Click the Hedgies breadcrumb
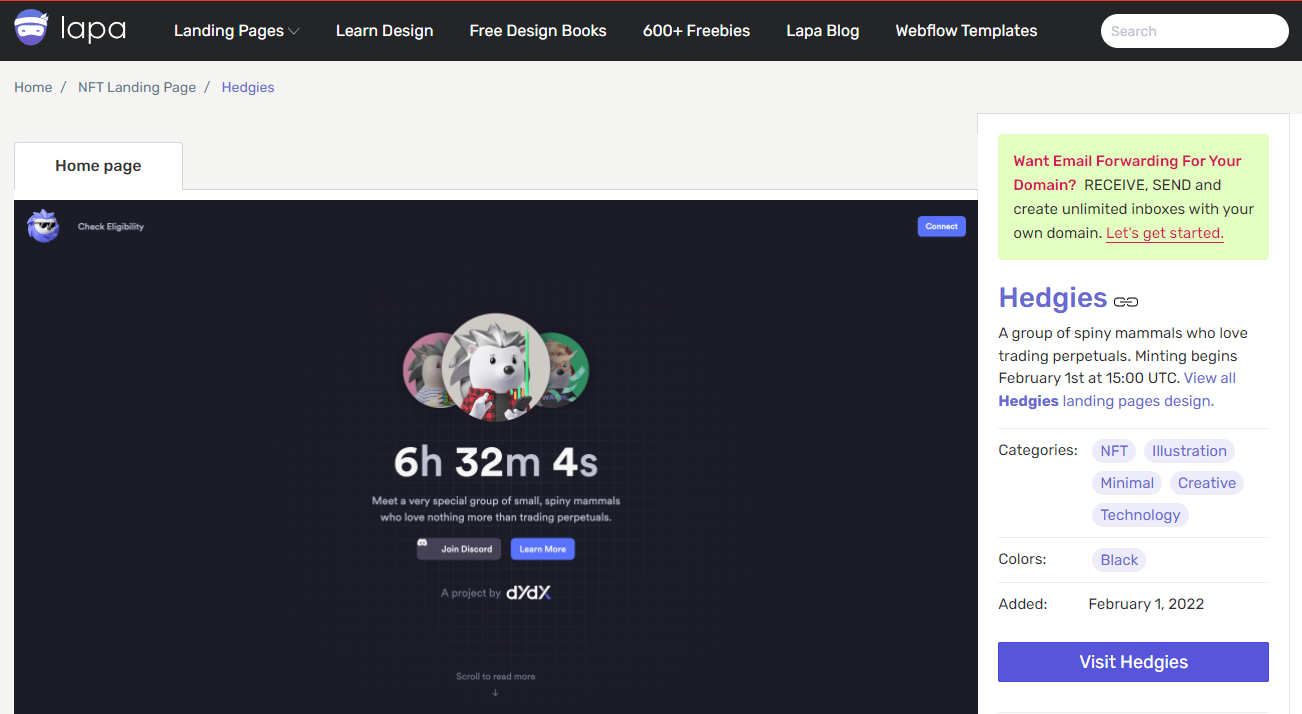The width and height of the screenshot is (1302, 714). click(x=248, y=87)
